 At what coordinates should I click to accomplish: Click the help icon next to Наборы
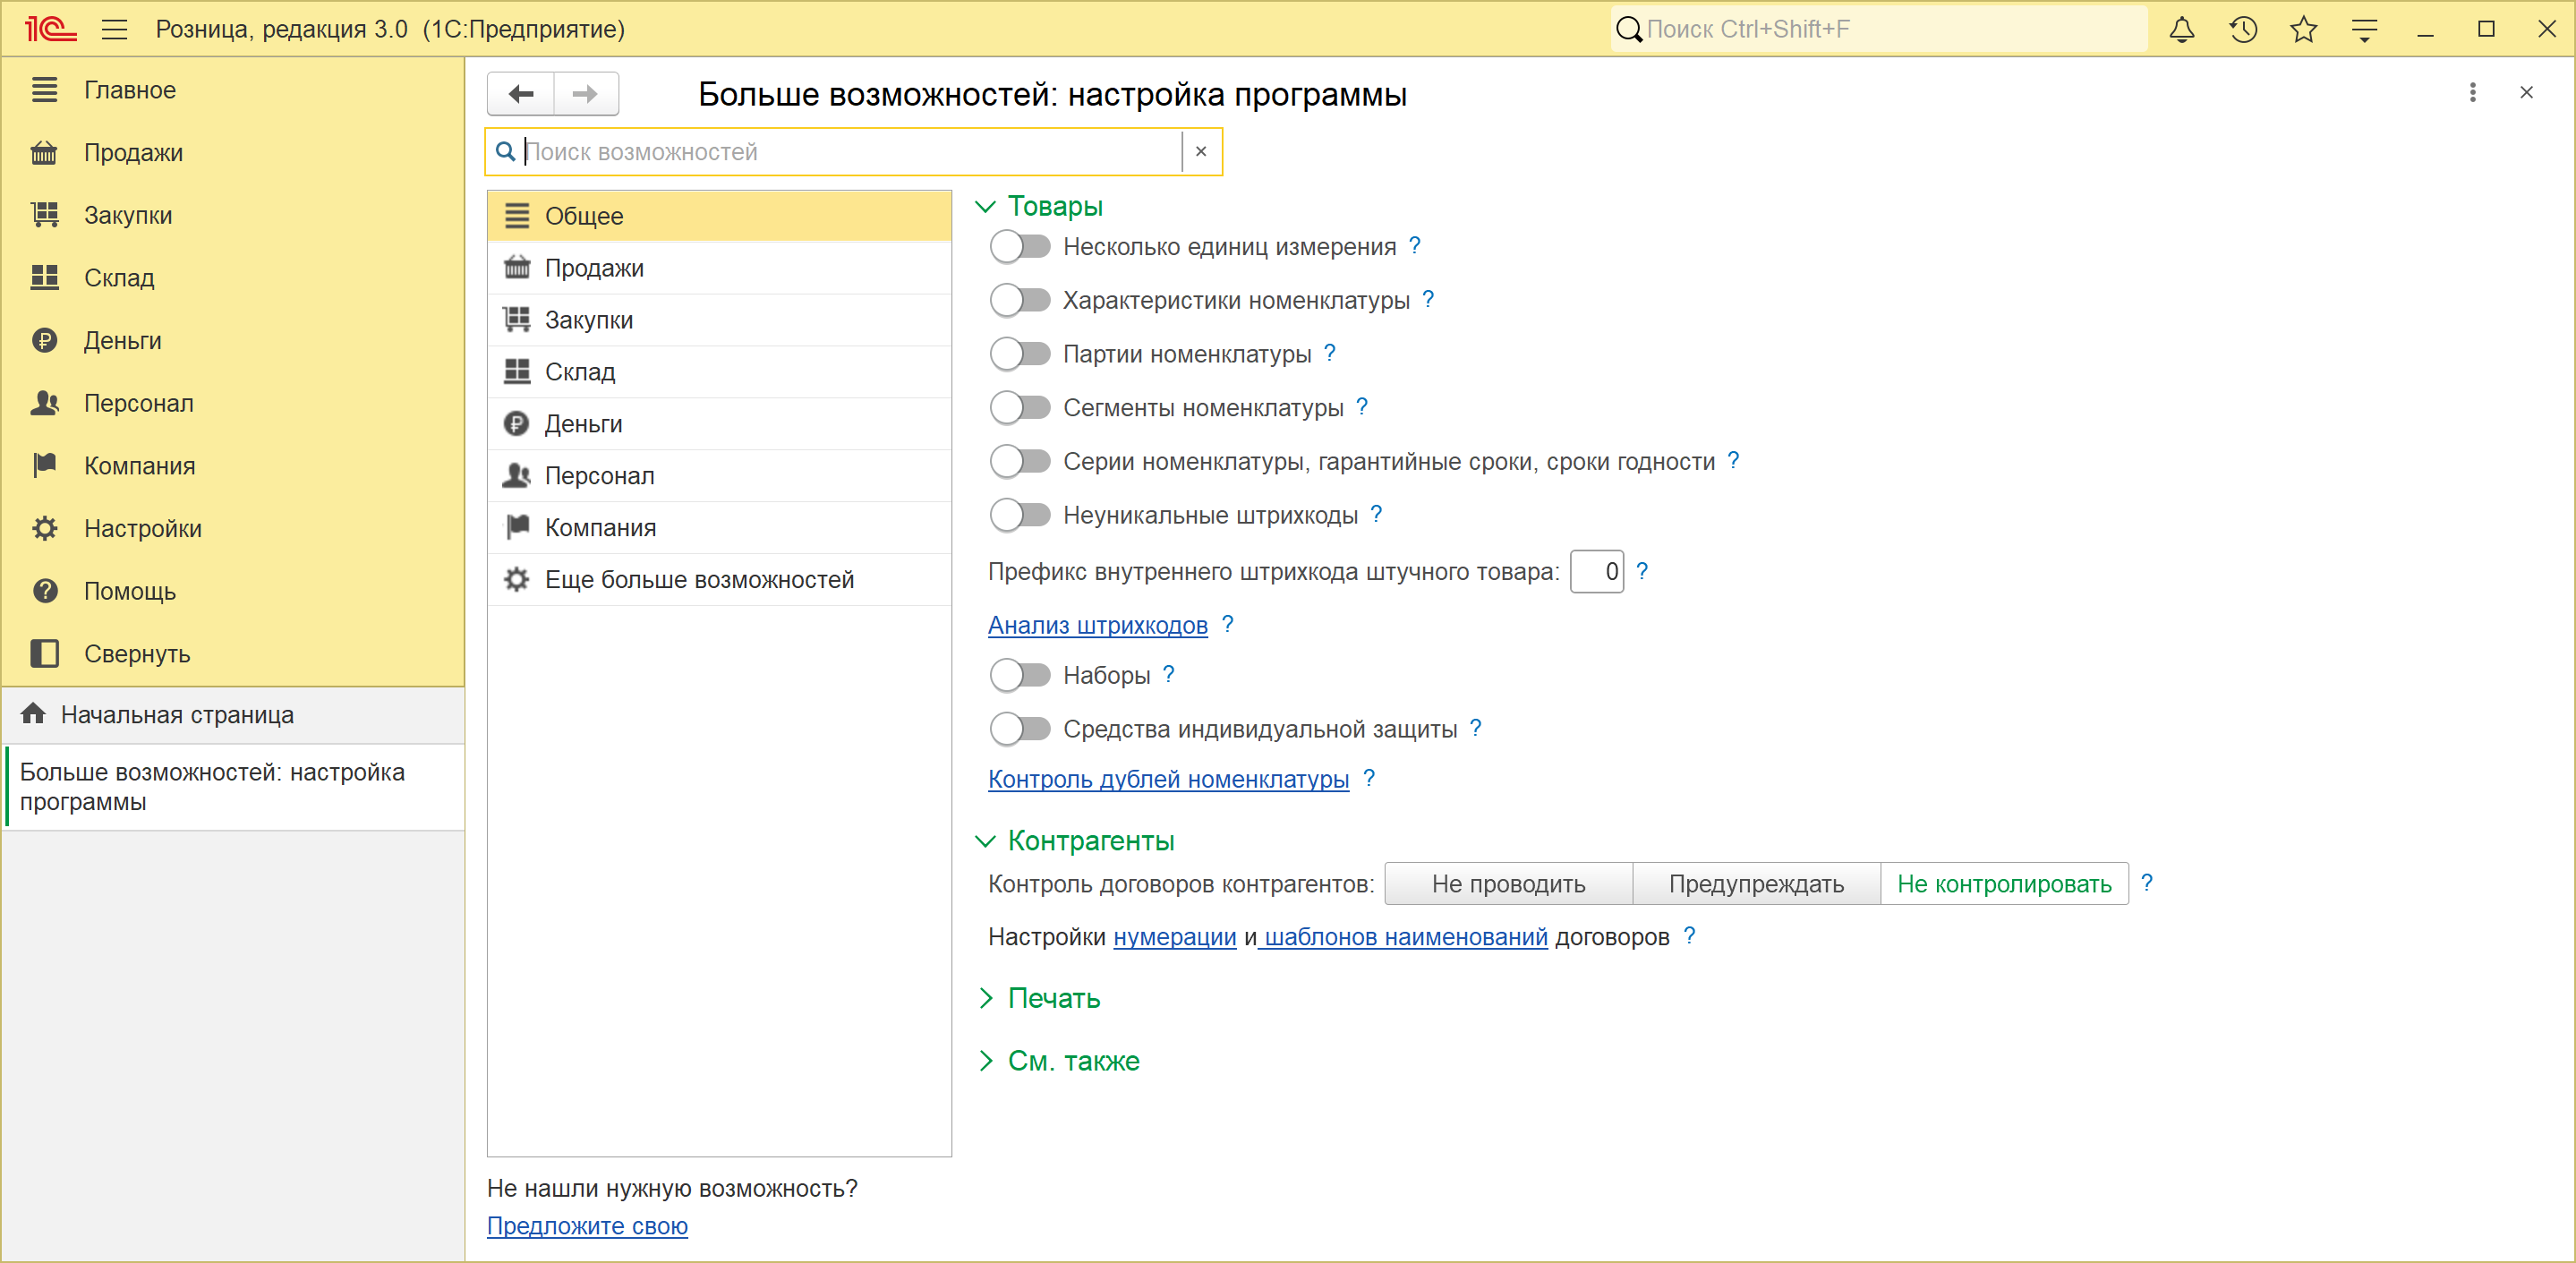pos(1168,675)
